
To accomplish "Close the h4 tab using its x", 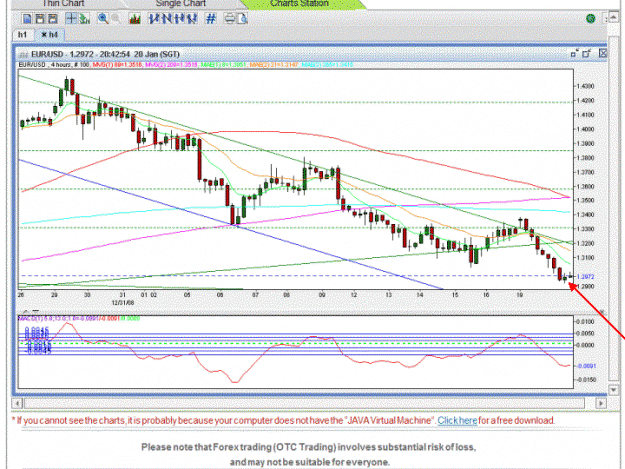I will [x=44, y=35].
